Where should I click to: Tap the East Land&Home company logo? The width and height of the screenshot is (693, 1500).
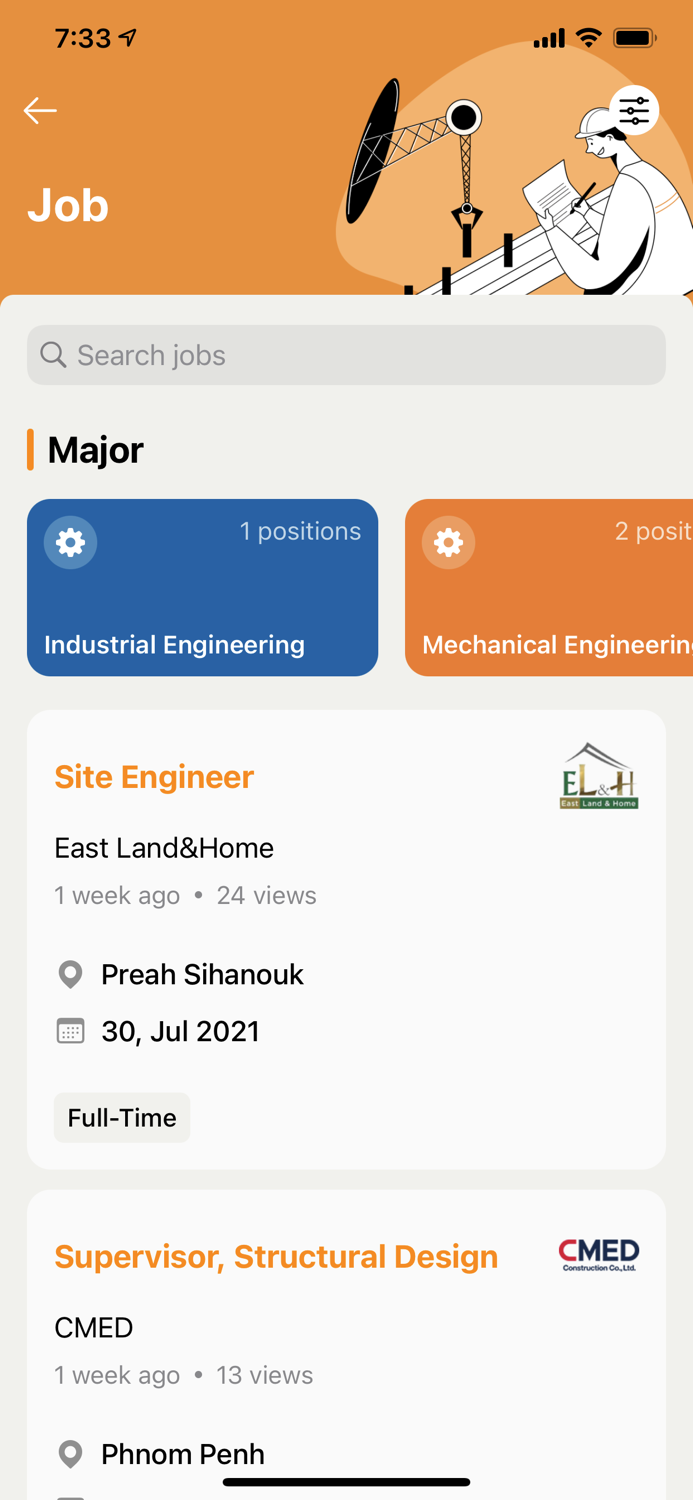(599, 775)
